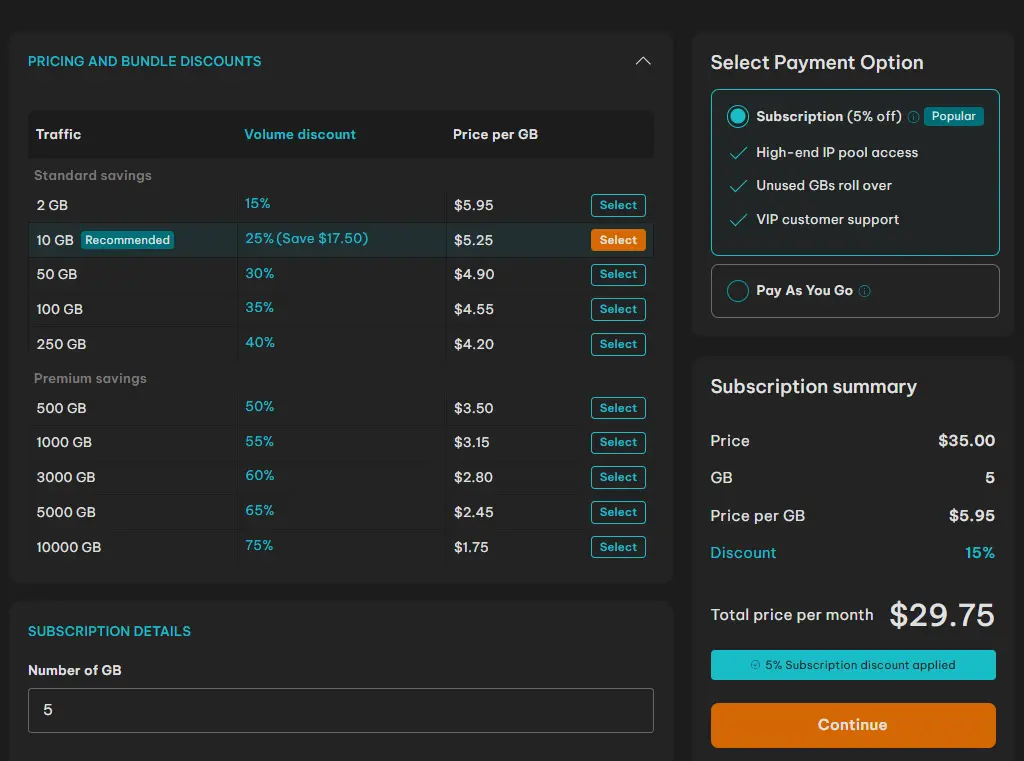Image resolution: width=1024 pixels, height=761 pixels.
Task: Click info icon beside Subscription option
Action: (913, 117)
